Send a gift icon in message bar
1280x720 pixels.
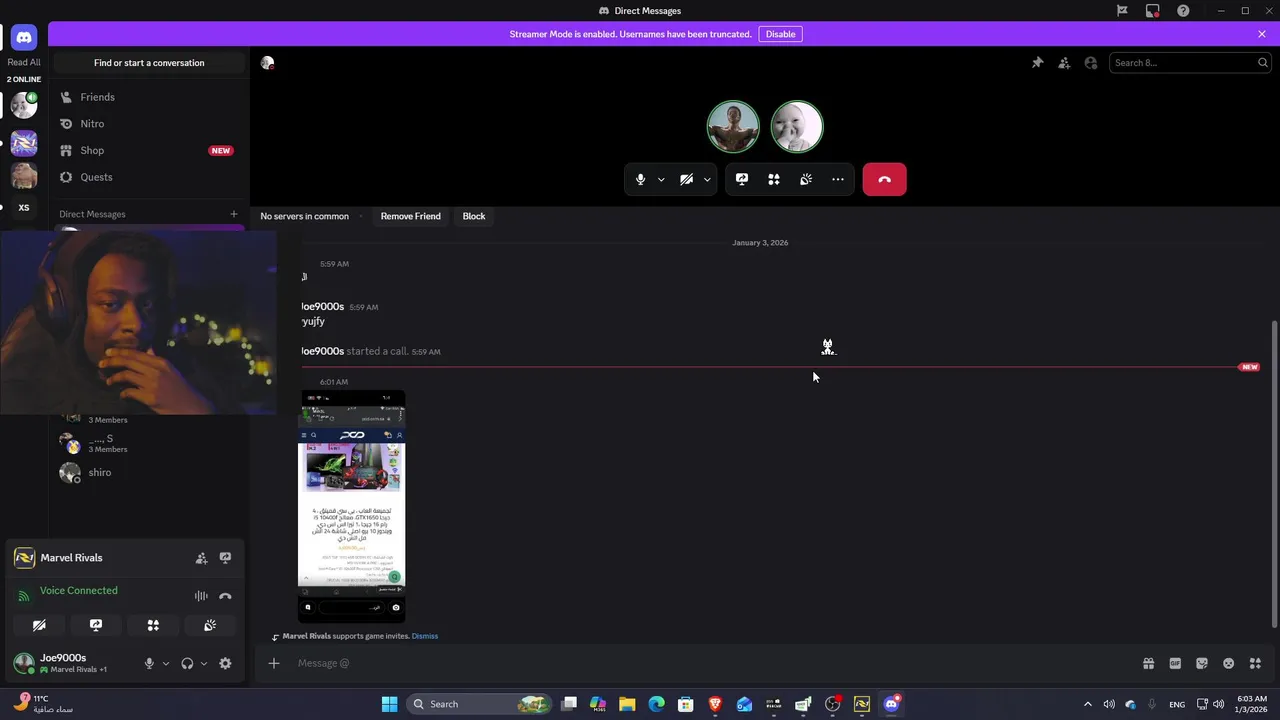click(x=1148, y=663)
